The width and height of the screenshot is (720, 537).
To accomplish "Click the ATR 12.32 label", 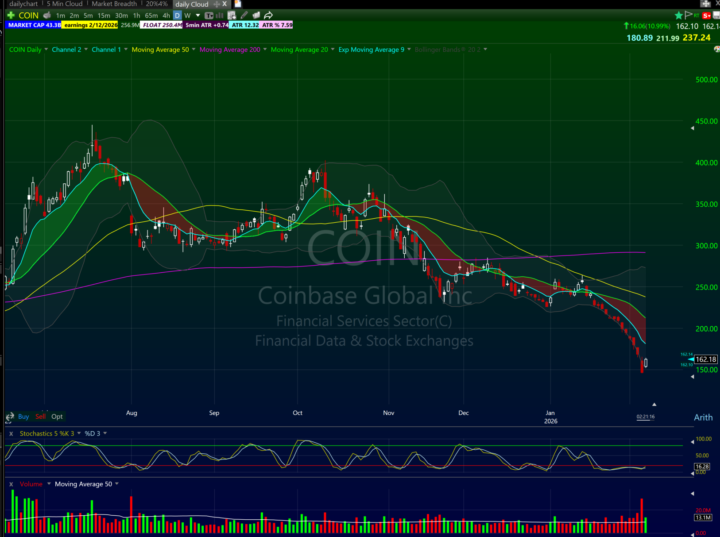I will tap(245, 25).
